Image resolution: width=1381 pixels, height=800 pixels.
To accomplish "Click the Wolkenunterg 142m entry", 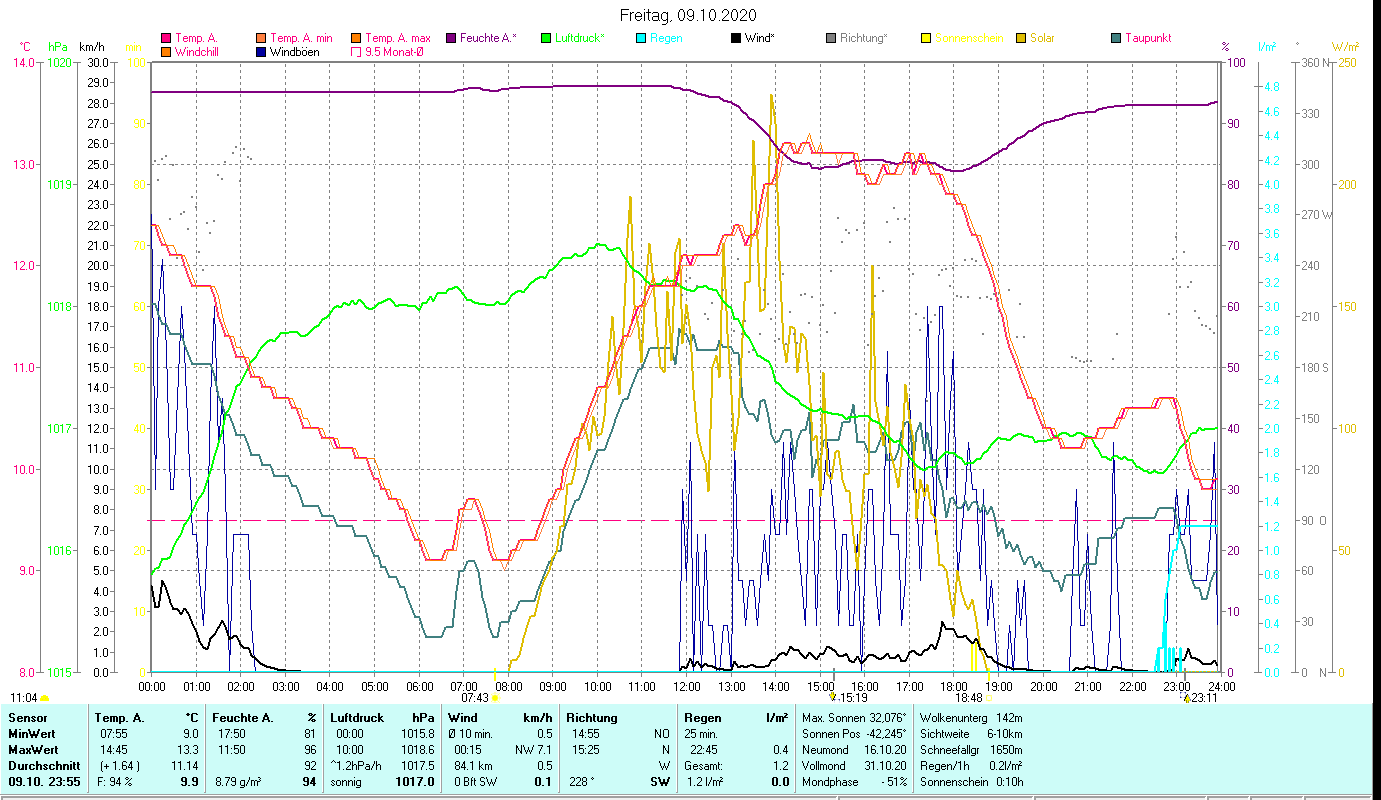I will coord(970,718).
